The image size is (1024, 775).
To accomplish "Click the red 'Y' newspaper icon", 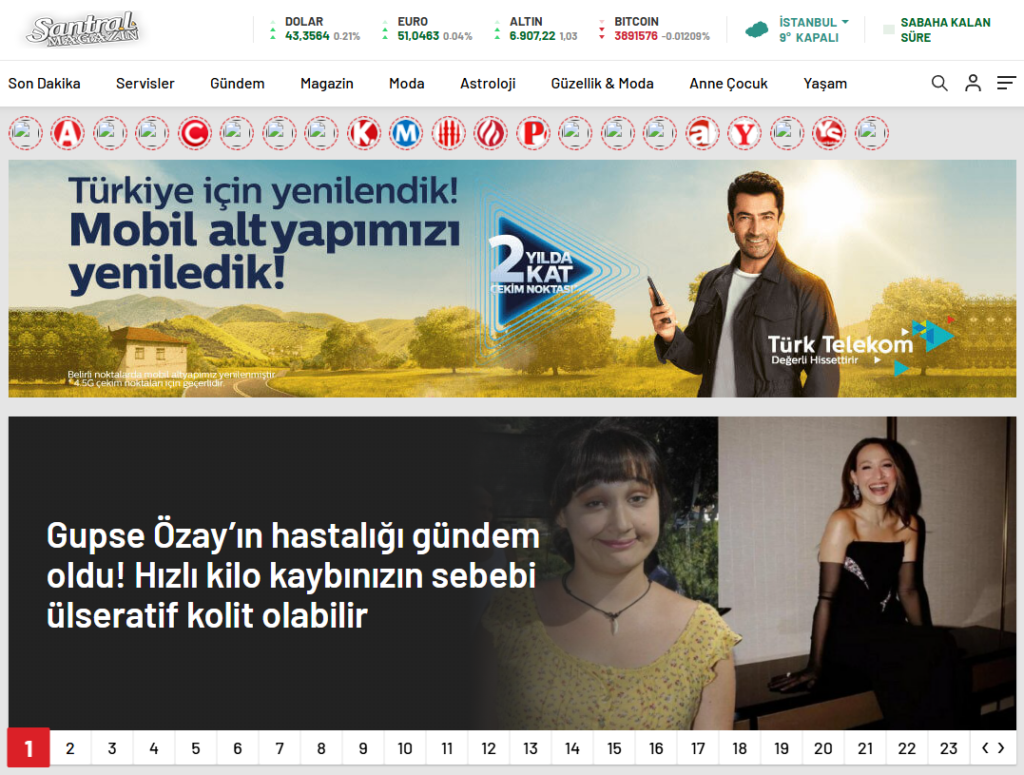I will pos(744,132).
